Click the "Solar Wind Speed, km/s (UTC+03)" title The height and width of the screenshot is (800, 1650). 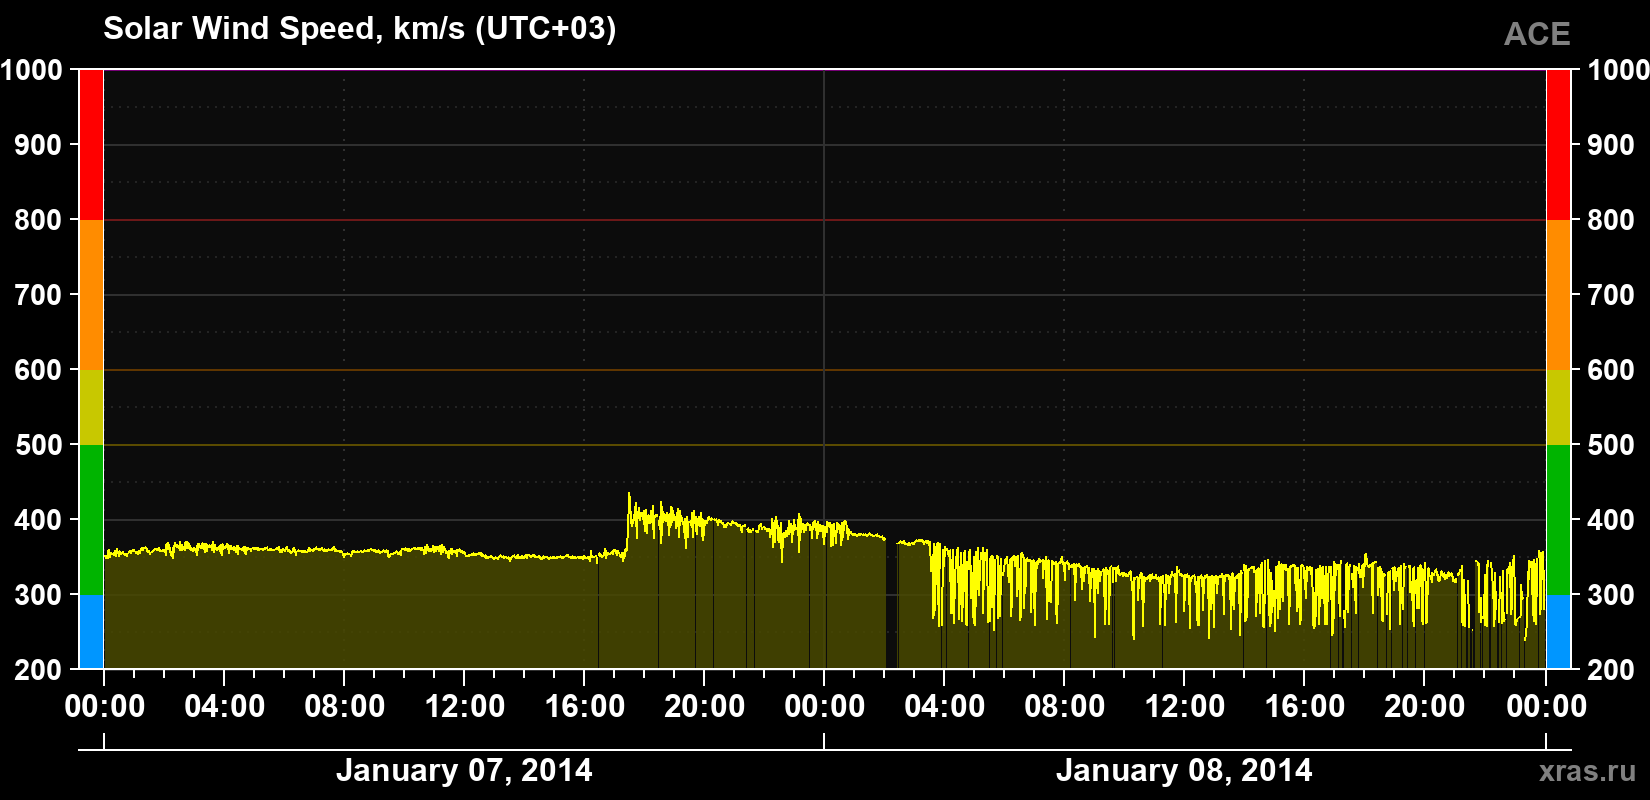(360, 29)
